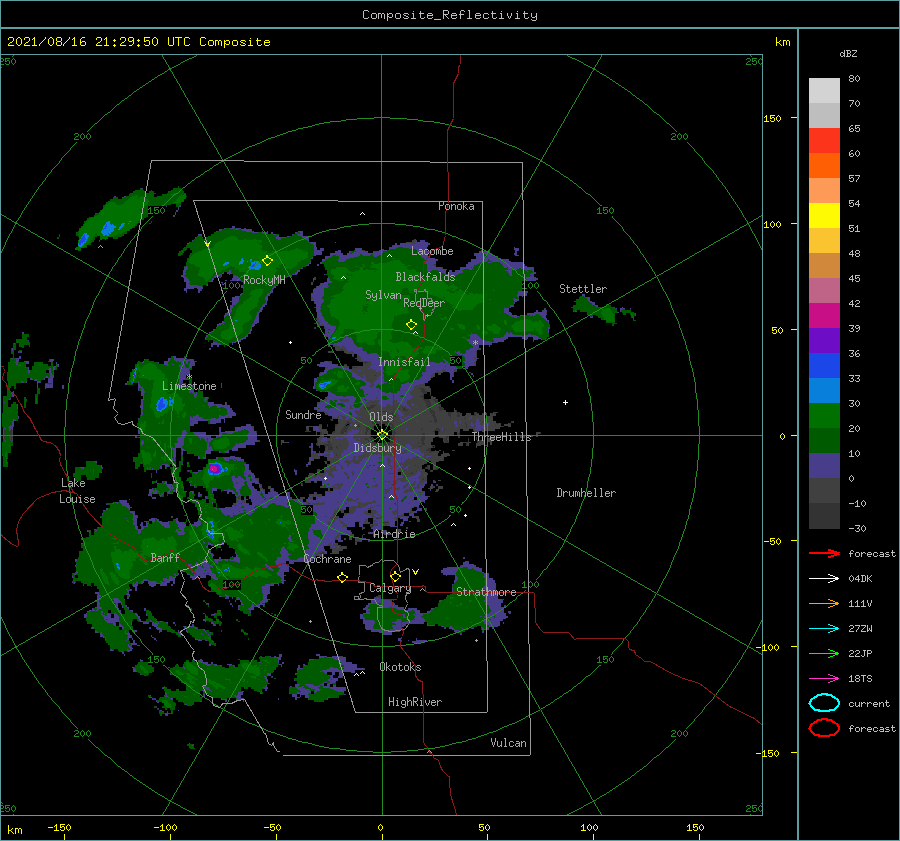Click the yellow diamond marker above Calgary label
The image size is (900, 841).
pyautogui.click(x=395, y=576)
